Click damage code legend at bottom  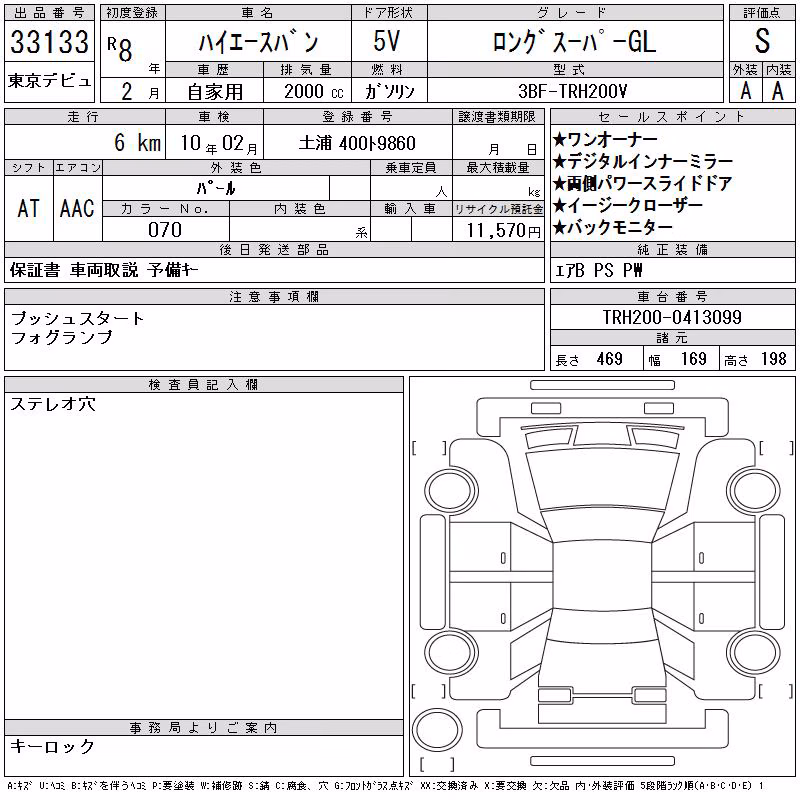(385, 786)
